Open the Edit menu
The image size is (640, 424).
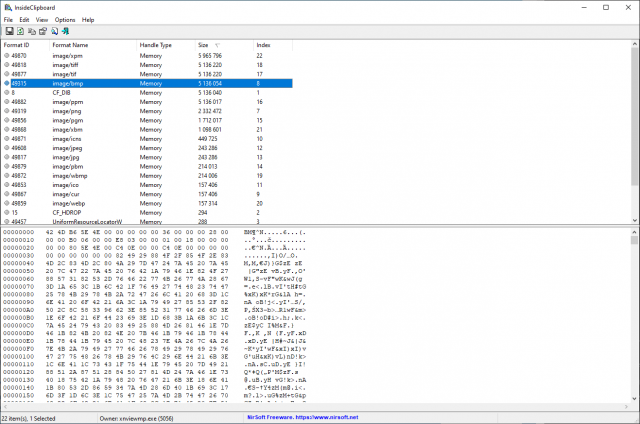[24, 20]
